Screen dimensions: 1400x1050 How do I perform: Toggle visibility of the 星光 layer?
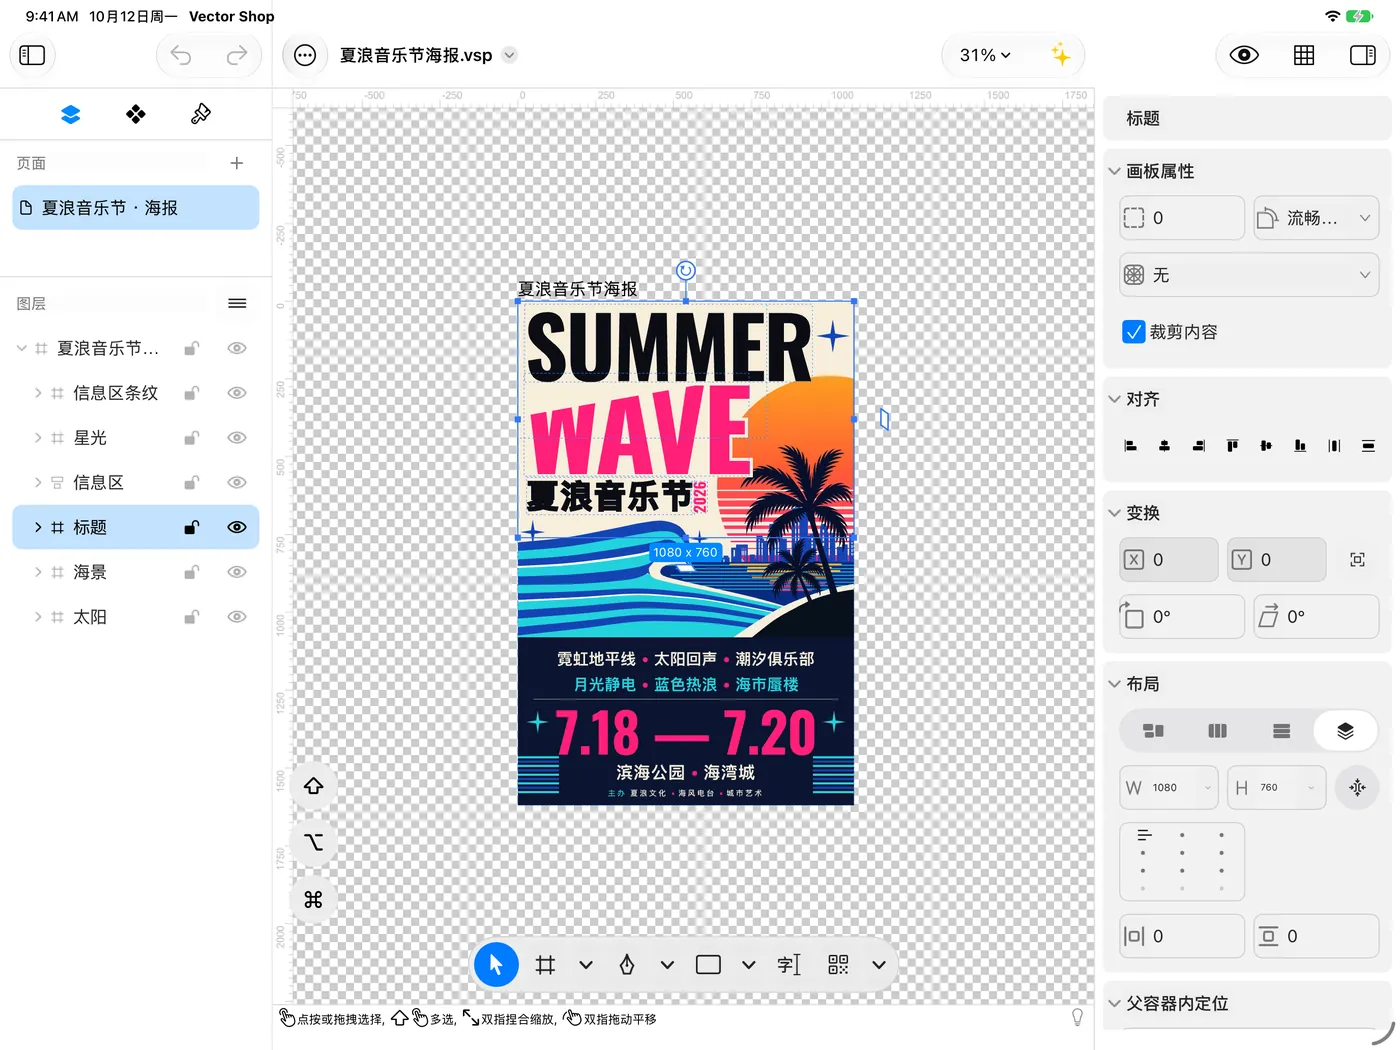click(x=237, y=438)
